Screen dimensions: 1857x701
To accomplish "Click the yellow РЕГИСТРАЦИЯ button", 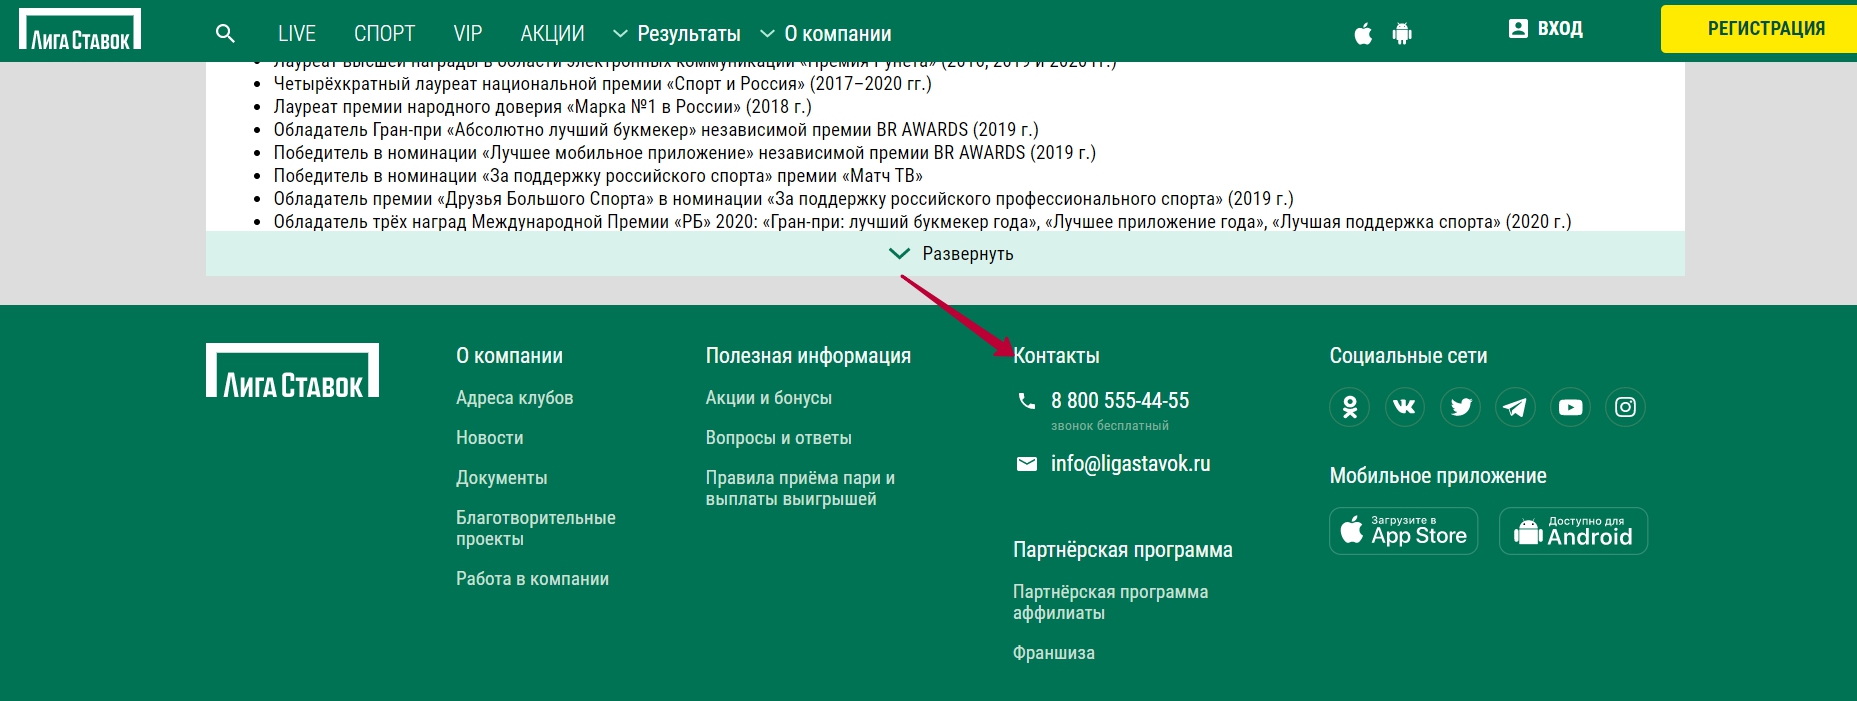I will tap(1759, 29).
